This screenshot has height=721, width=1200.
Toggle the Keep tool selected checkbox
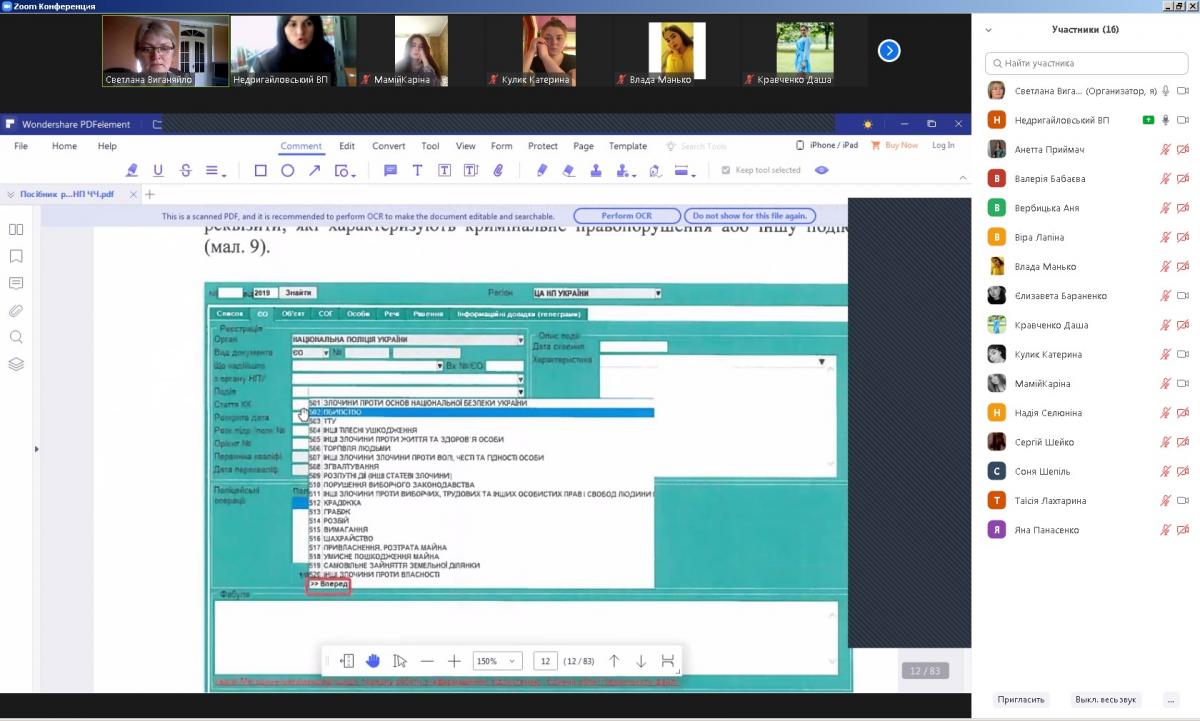[726, 170]
